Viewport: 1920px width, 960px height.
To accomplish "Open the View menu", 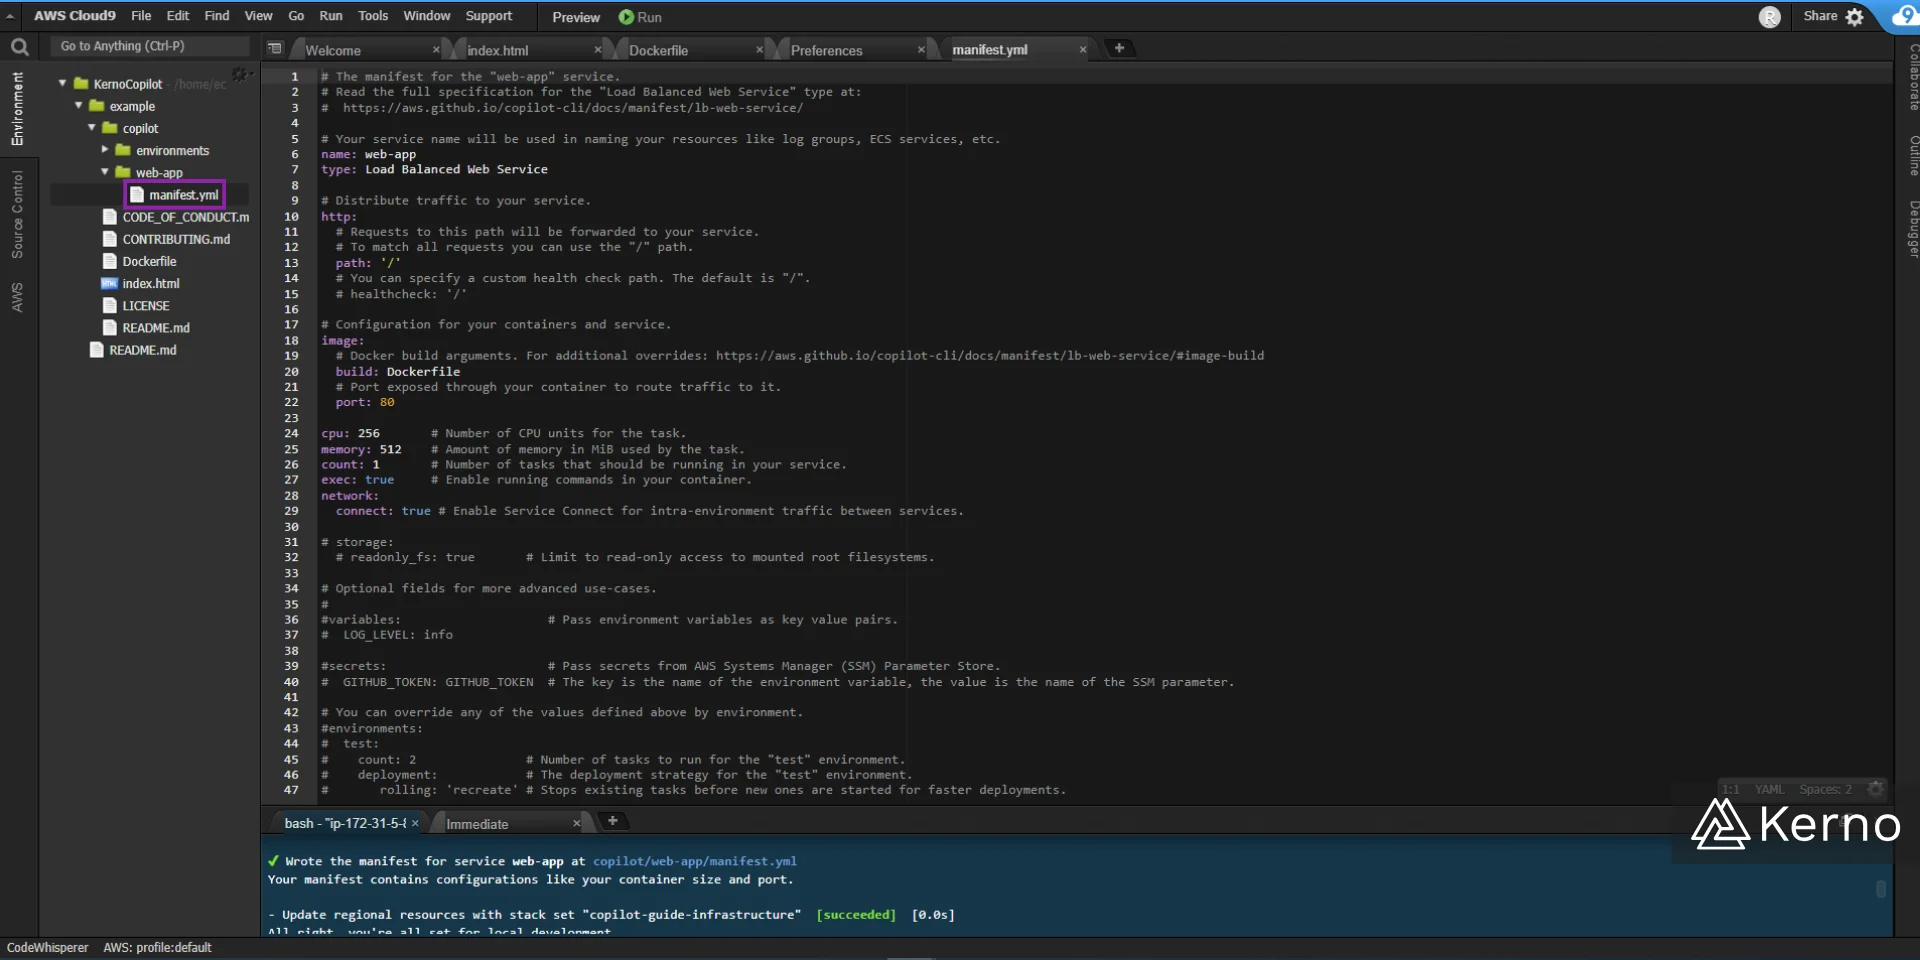I will click(x=258, y=16).
